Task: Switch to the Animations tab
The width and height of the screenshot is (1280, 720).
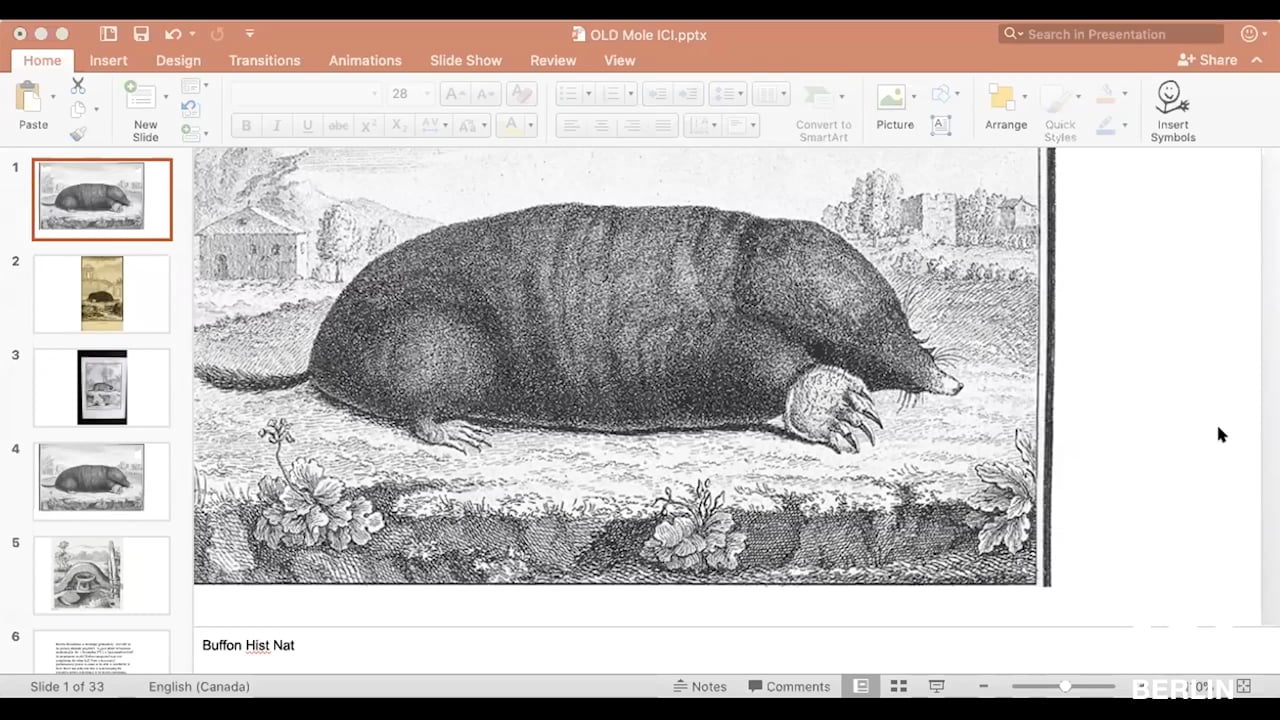Action: (365, 60)
